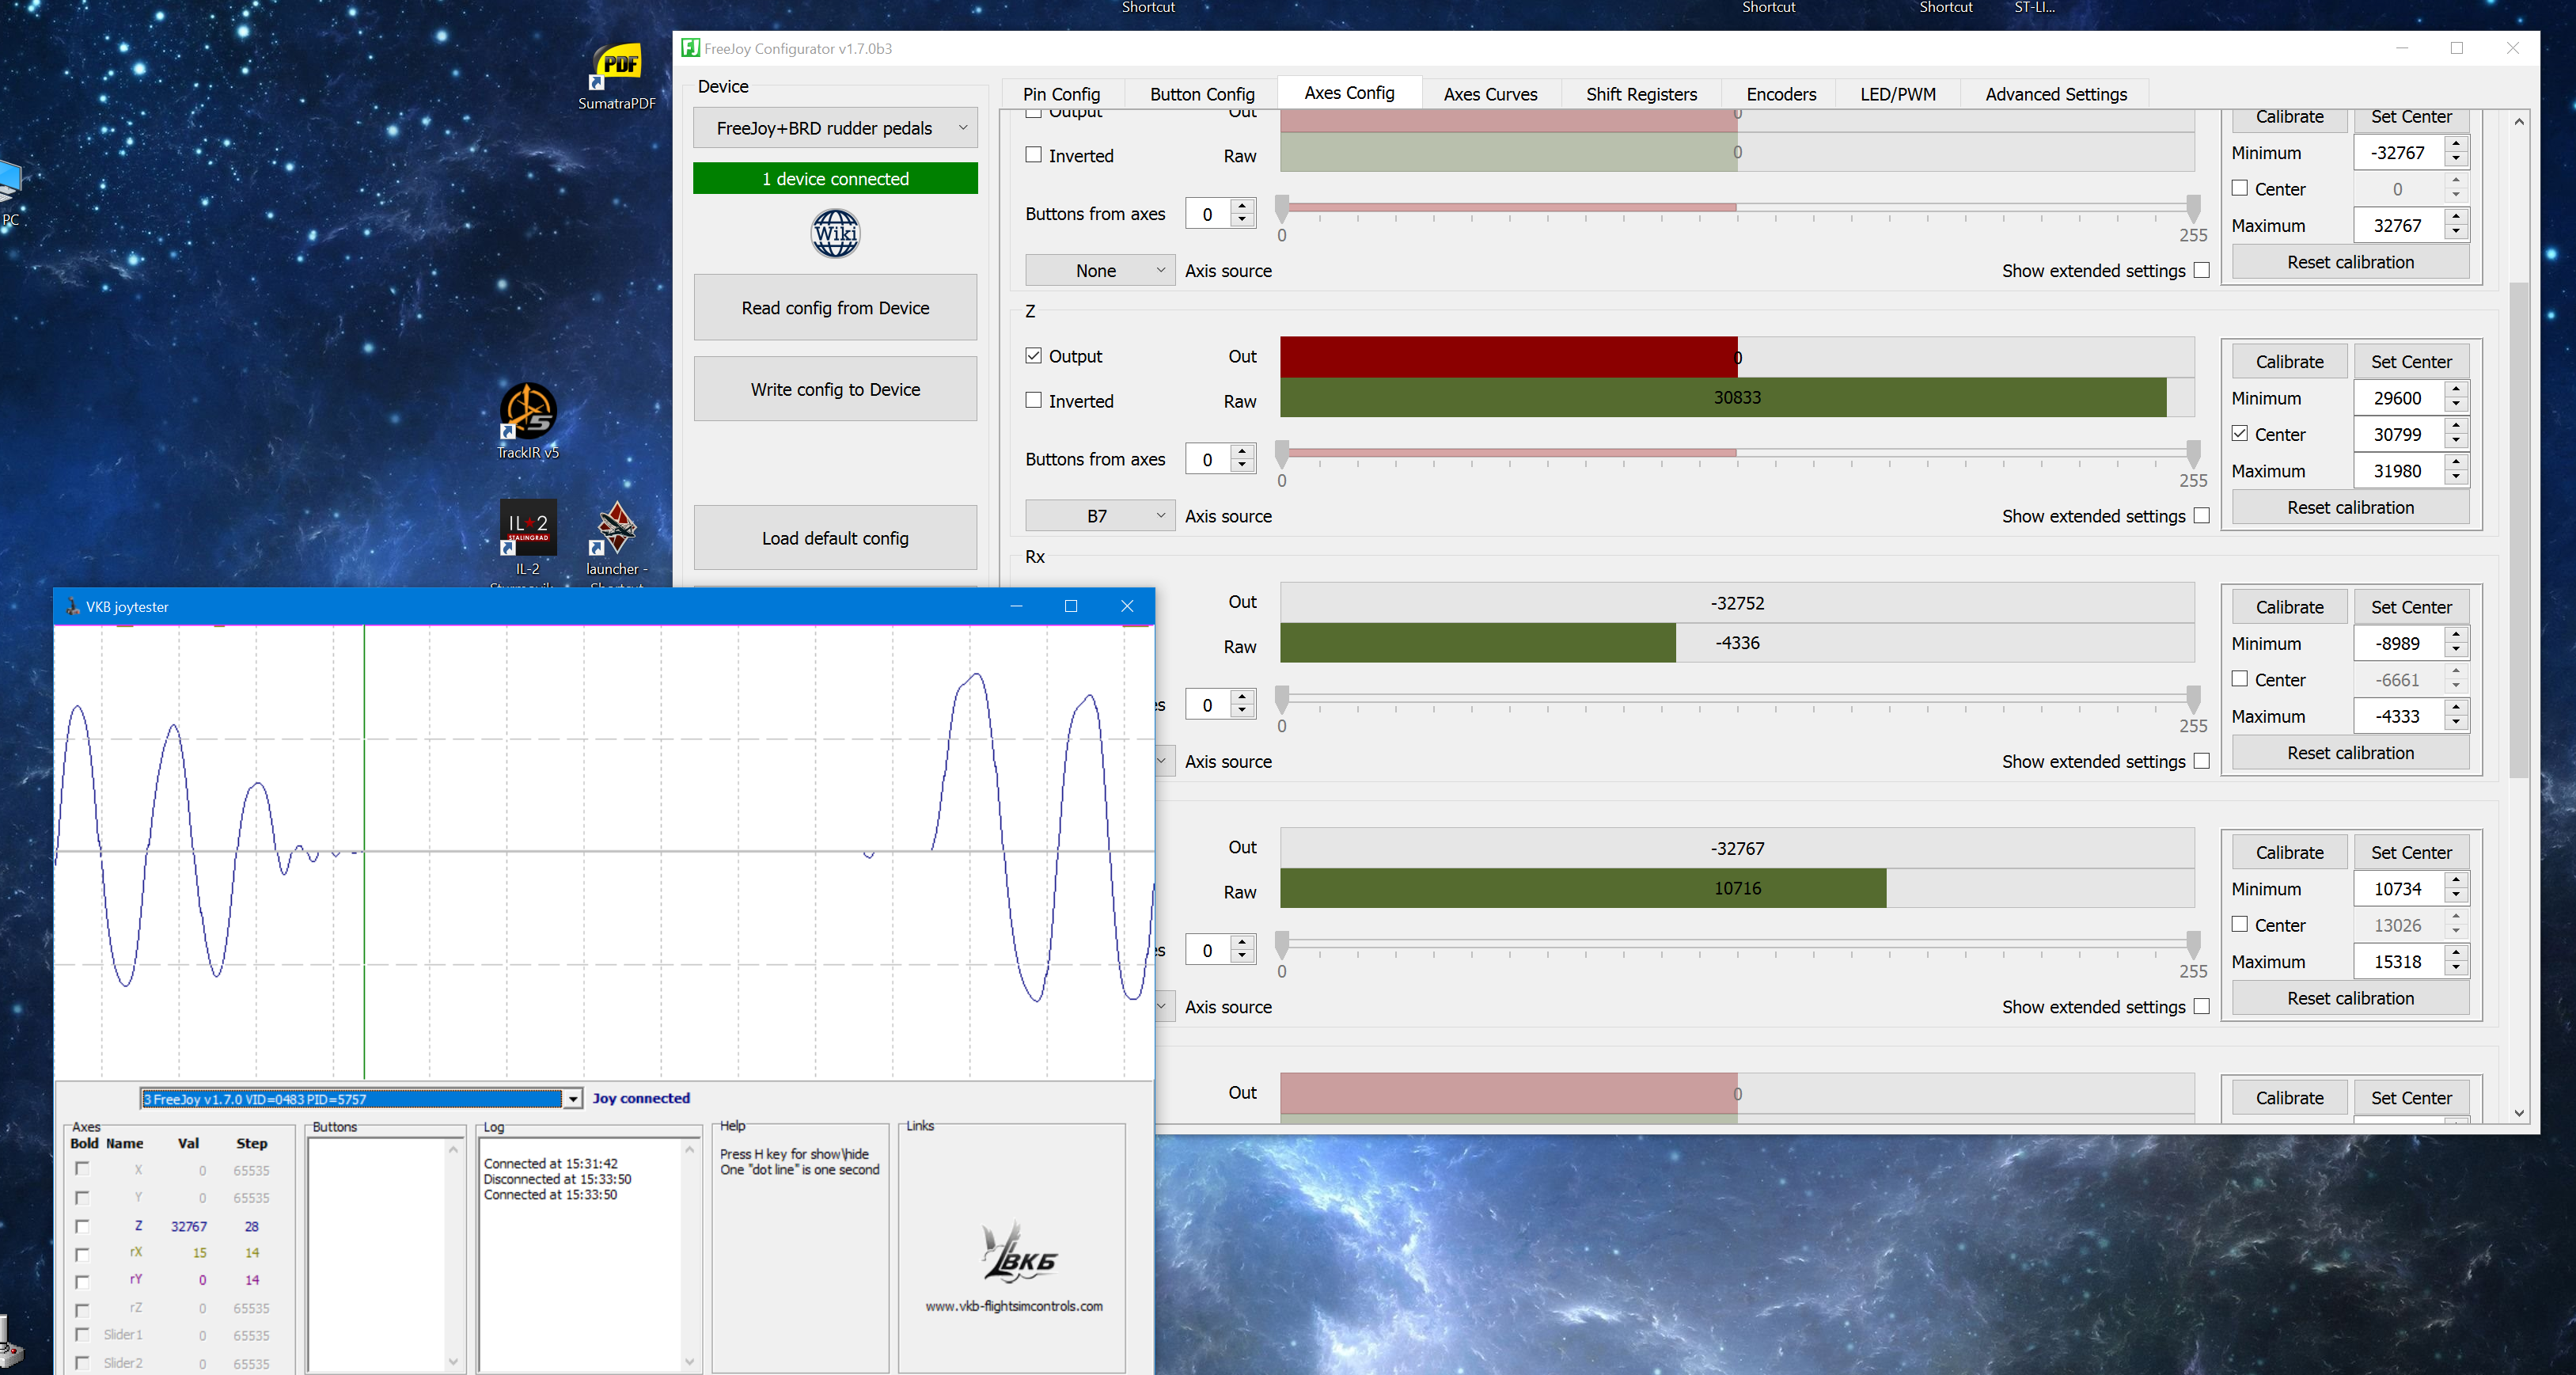This screenshot has height=1375, width=2576.
Task: Launch TrackIR v5 desktop icon
Action: [528, 411]
